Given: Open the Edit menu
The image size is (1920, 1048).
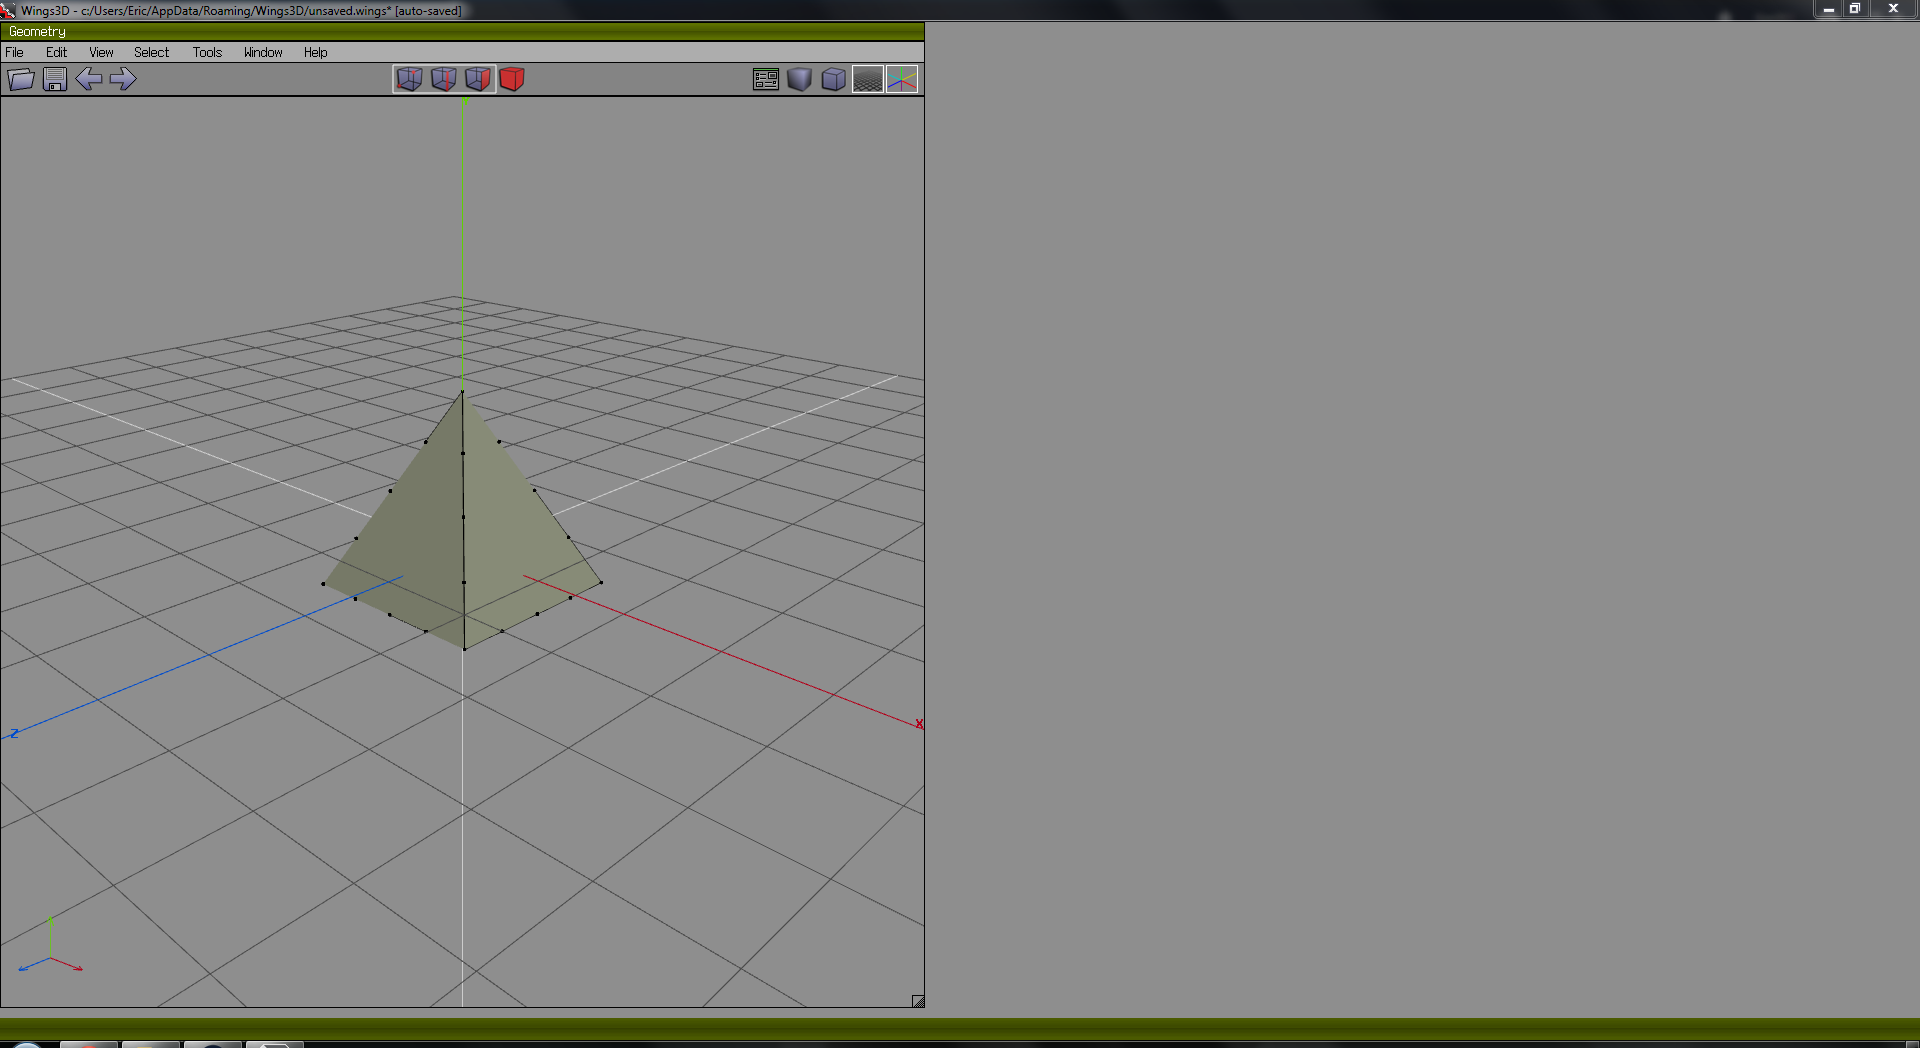Looking at the screenshot, I should (56, 52).
